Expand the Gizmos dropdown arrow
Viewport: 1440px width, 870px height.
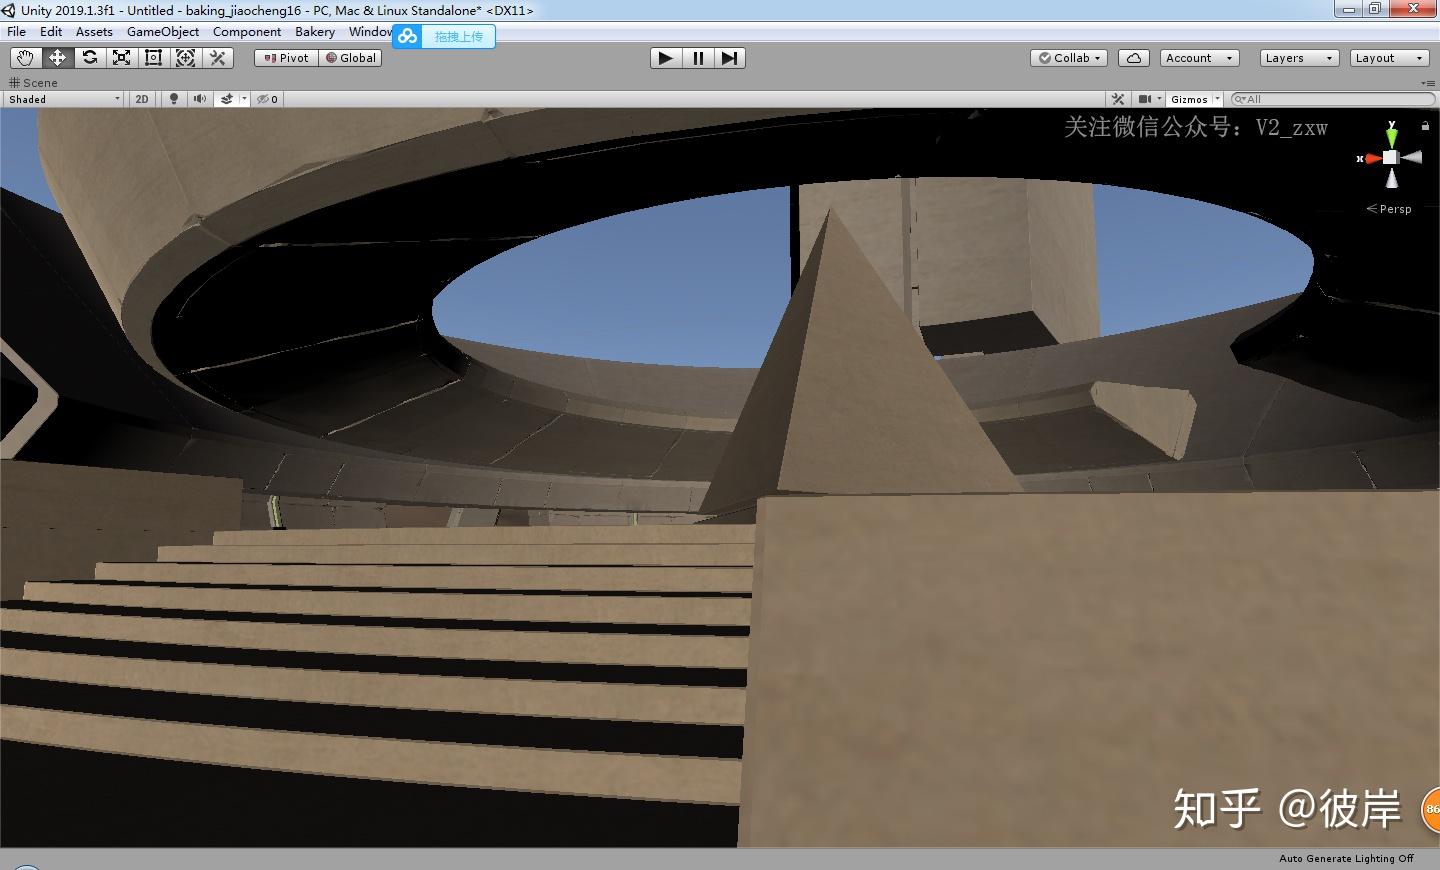pyautogui.click(x=1217, y=99)
